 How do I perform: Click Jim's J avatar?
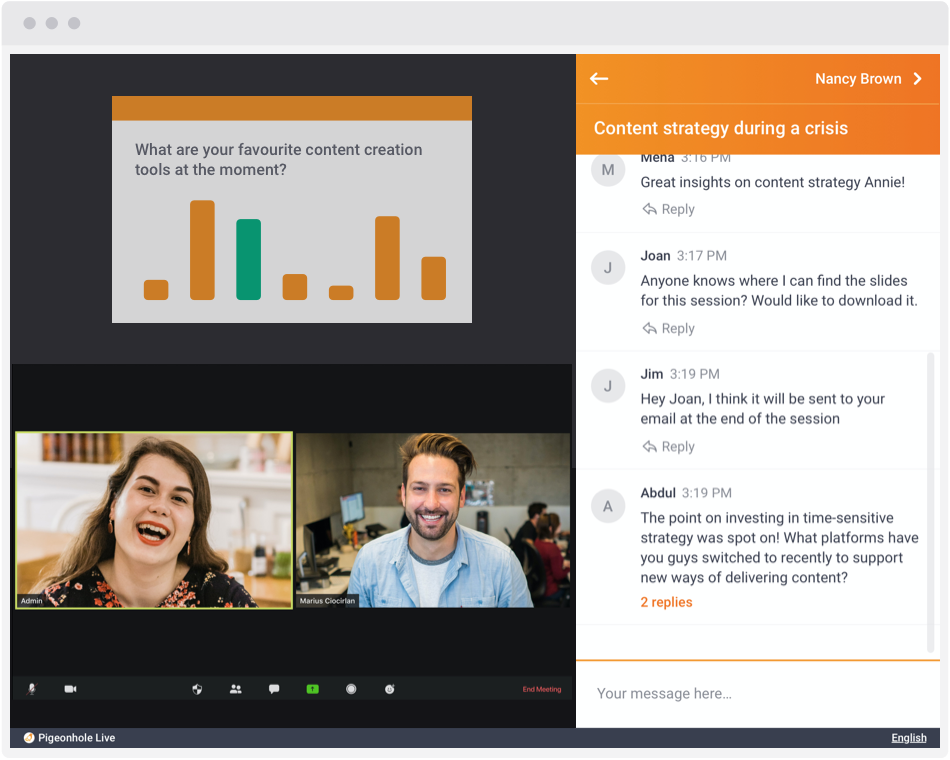(608, 386)
